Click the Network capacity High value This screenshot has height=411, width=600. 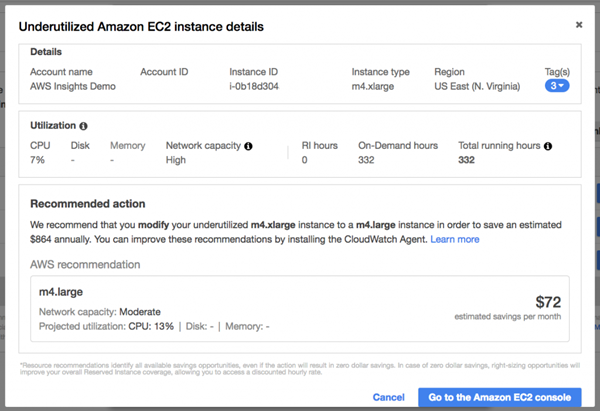(x=175, y=160)
